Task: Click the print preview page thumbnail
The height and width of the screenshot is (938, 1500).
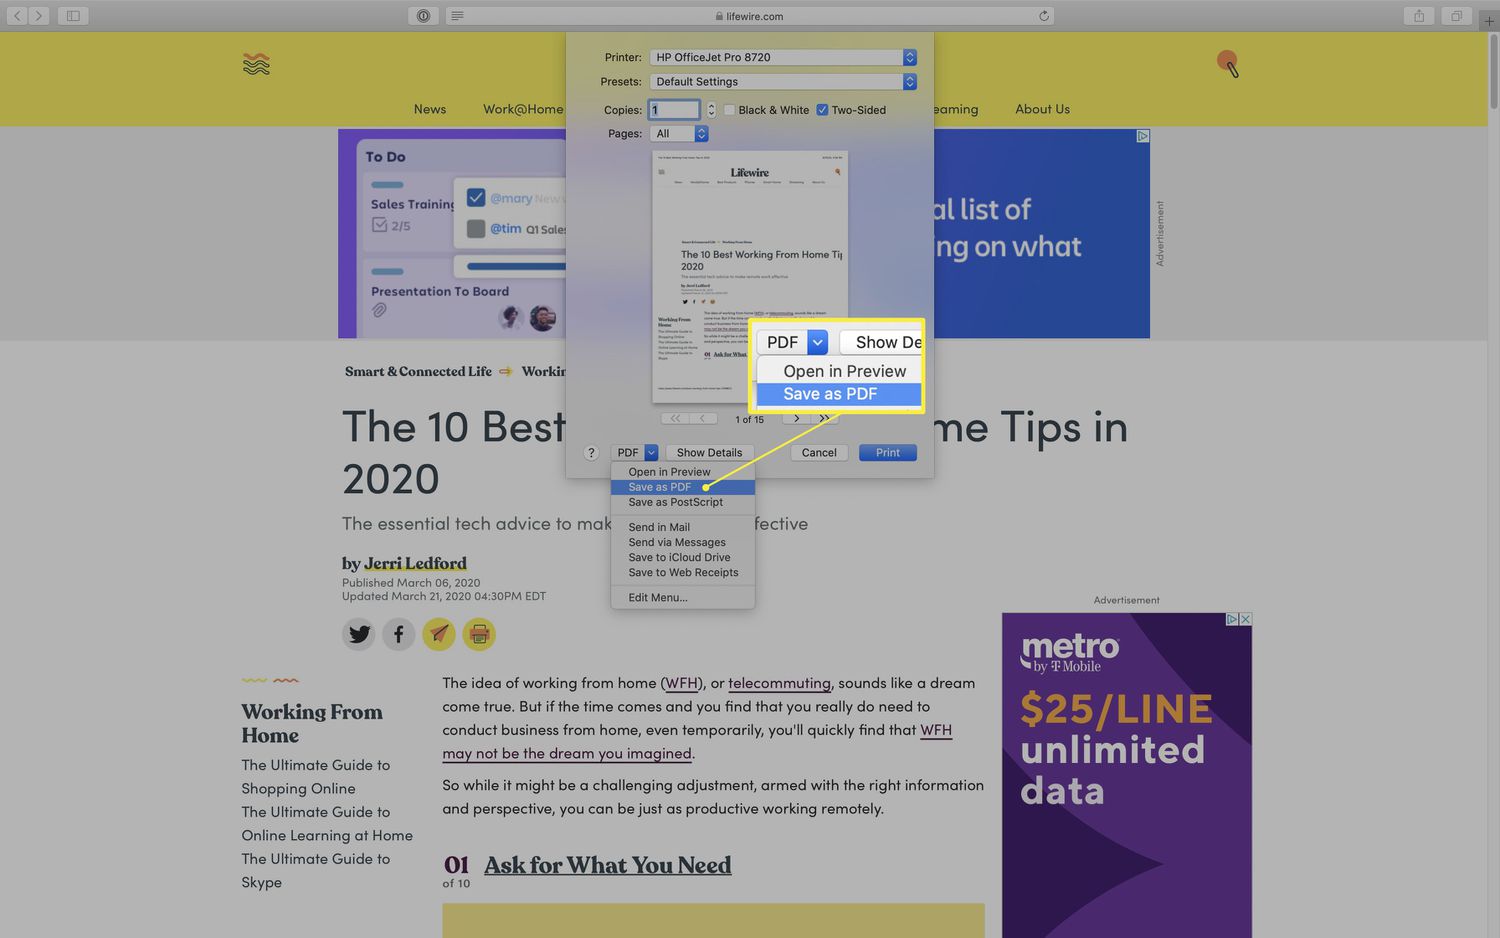Action: pyautogui.click(x=750, y=277)
